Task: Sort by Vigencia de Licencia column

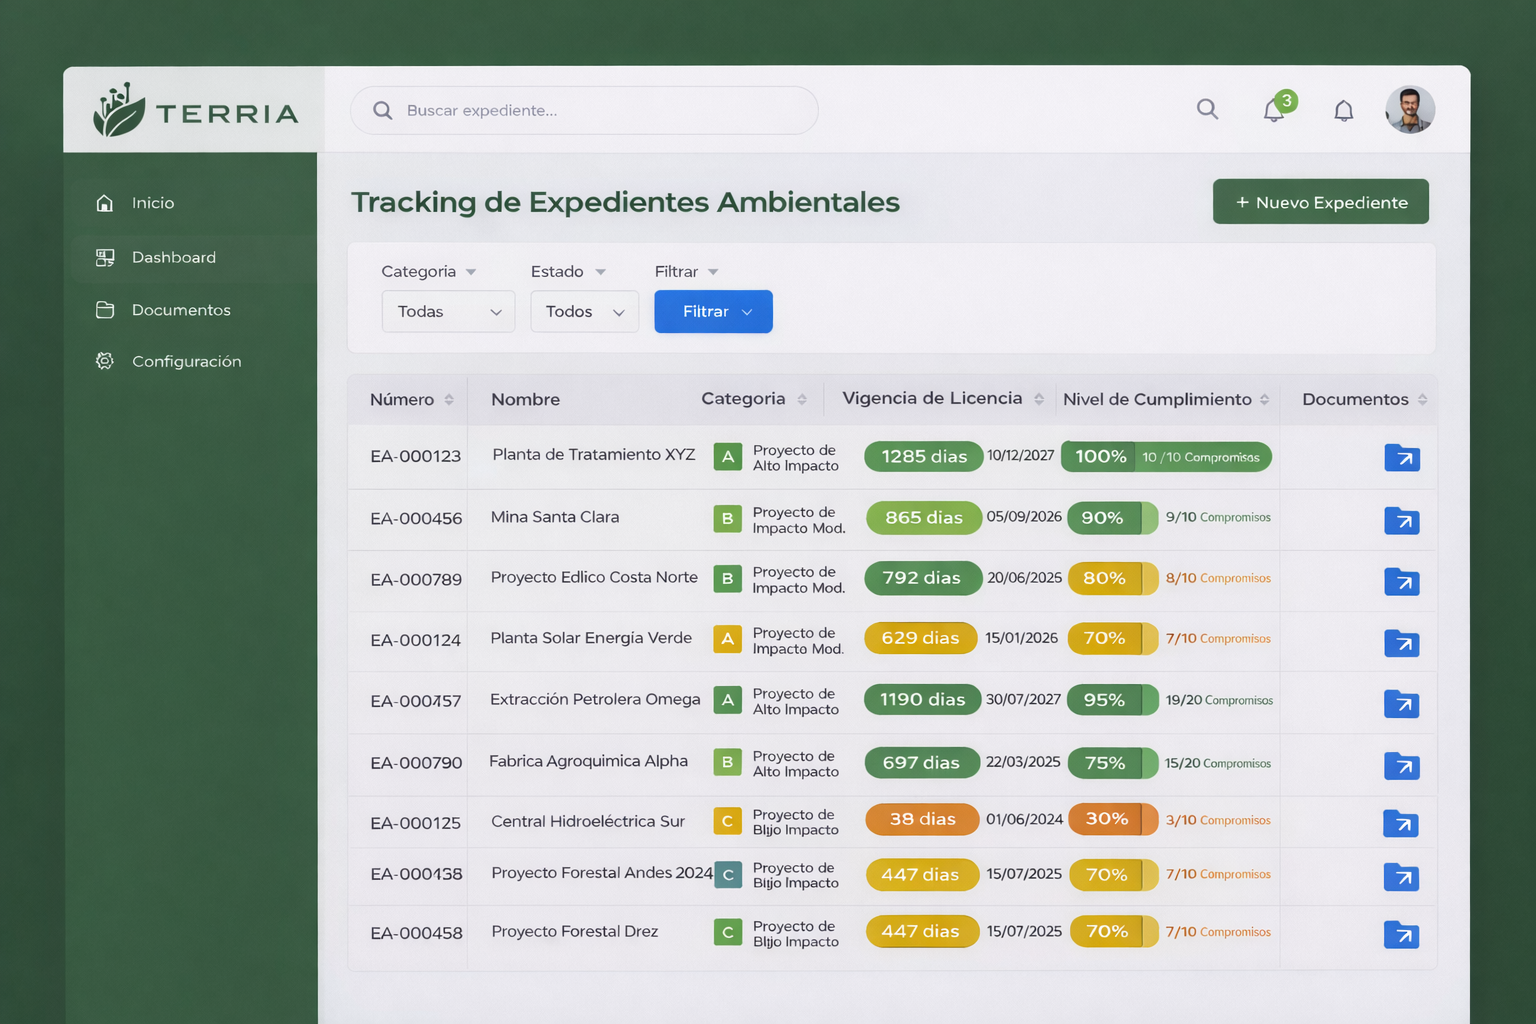Action: 1040,398
